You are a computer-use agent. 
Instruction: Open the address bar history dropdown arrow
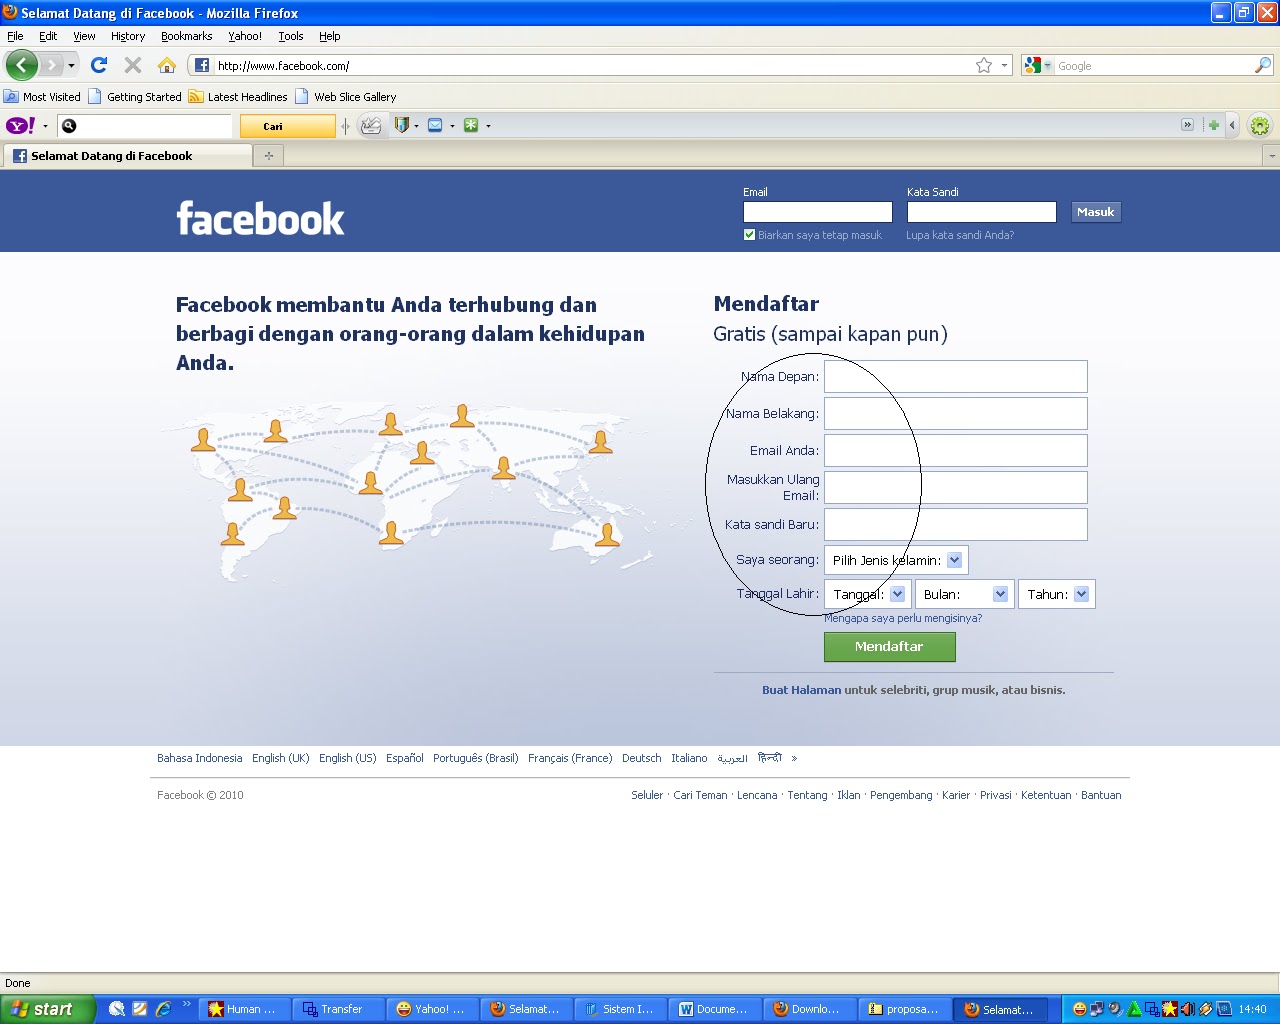[1004, 66]
